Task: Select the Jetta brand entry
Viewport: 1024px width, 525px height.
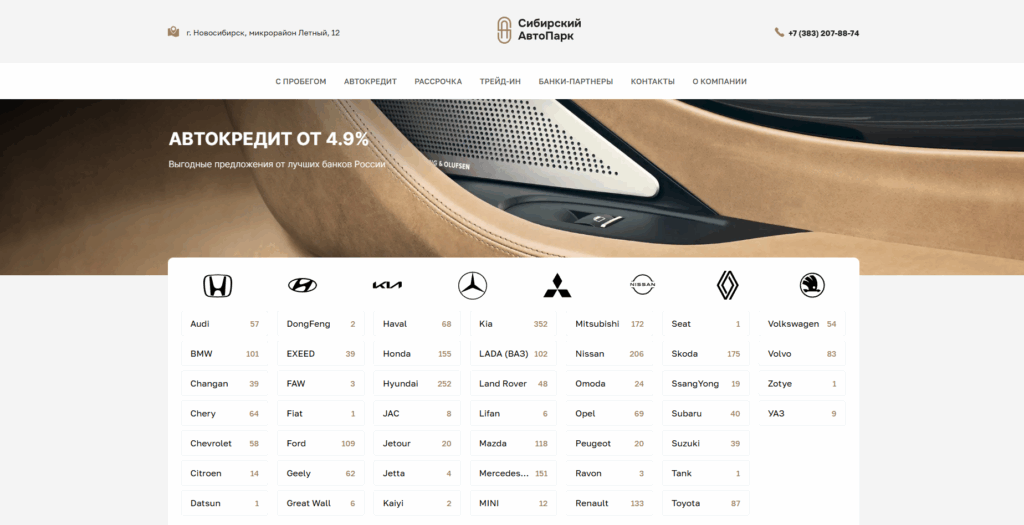Action: (417, 473)
